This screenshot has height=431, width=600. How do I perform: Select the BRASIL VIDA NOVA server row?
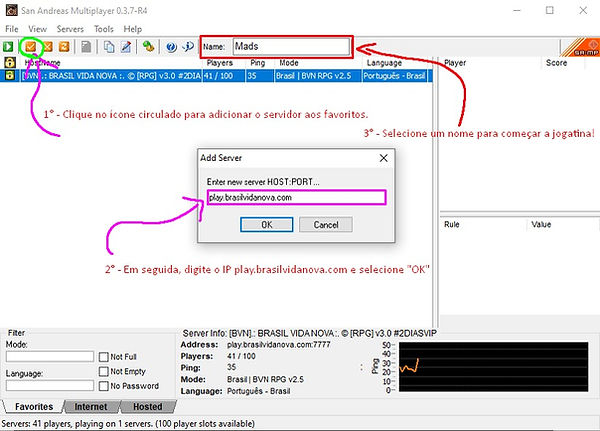click(x=216, y=76)
